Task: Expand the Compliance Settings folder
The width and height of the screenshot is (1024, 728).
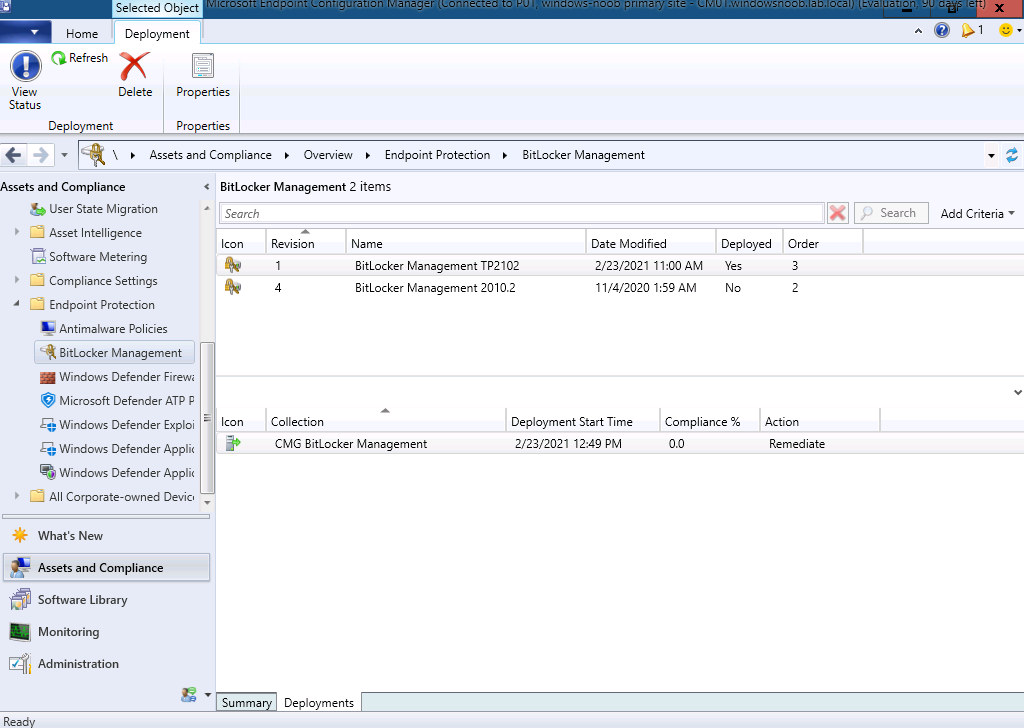Action: tap(17, 279)
